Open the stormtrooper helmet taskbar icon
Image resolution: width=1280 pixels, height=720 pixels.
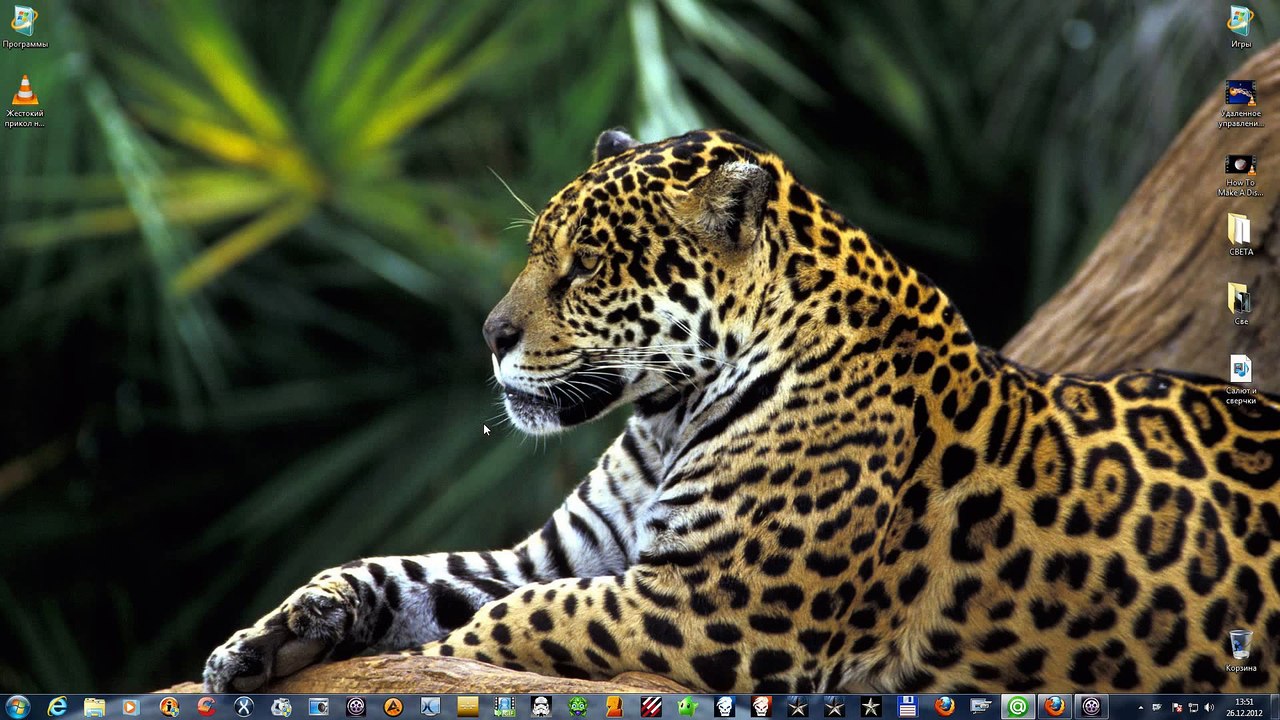[541, 707]
